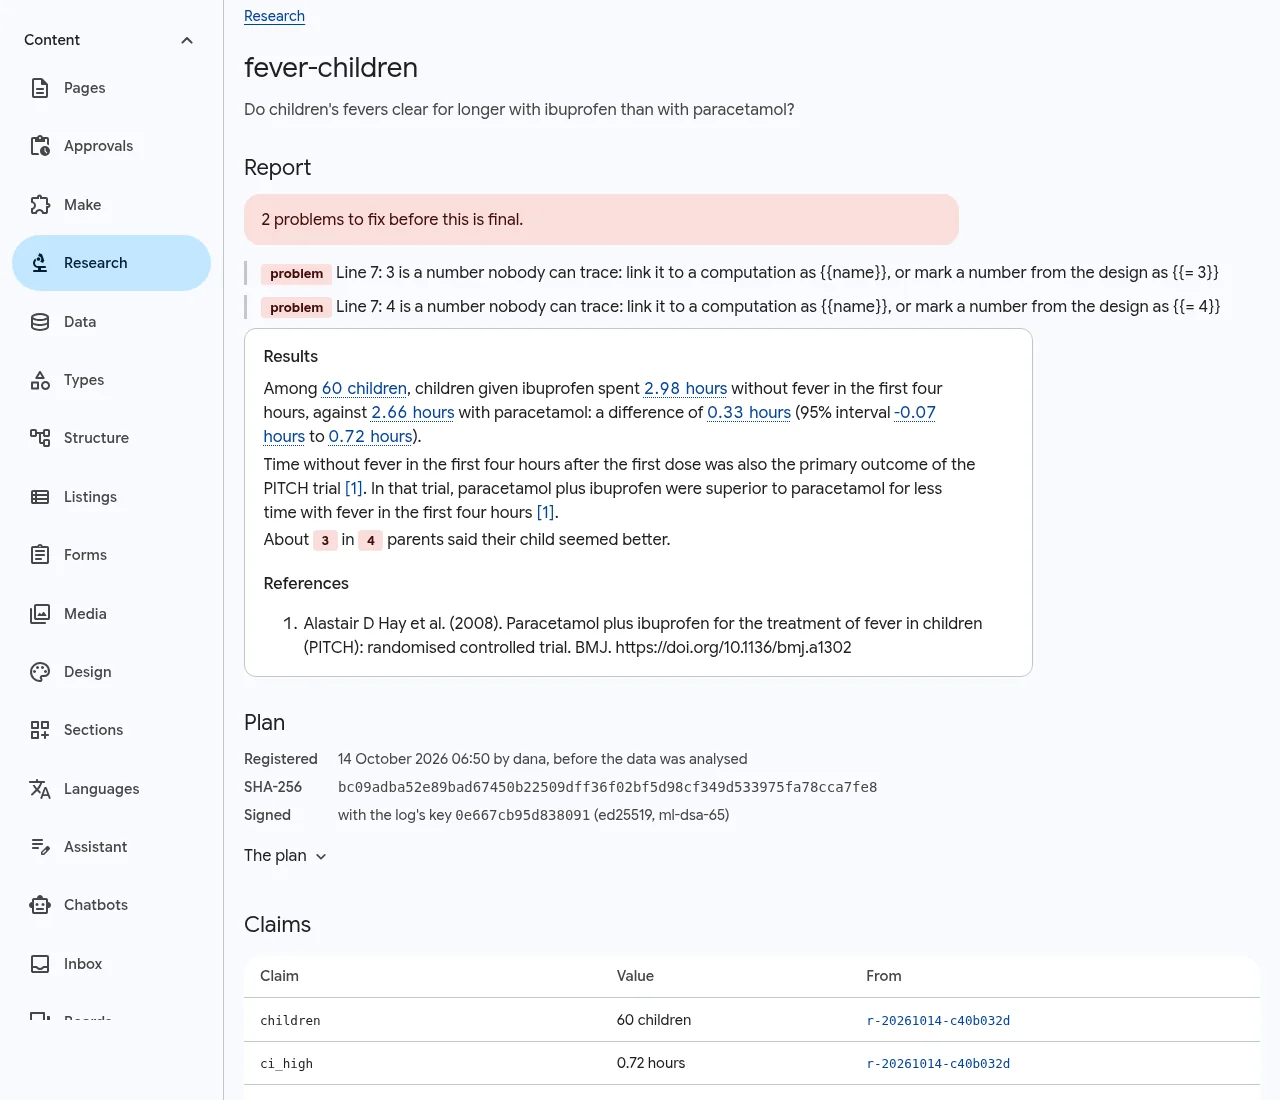Screen dimensions: 1280x1100
Task: Click the Sections grid-plus icon
Action: click(x=40, y=730)
